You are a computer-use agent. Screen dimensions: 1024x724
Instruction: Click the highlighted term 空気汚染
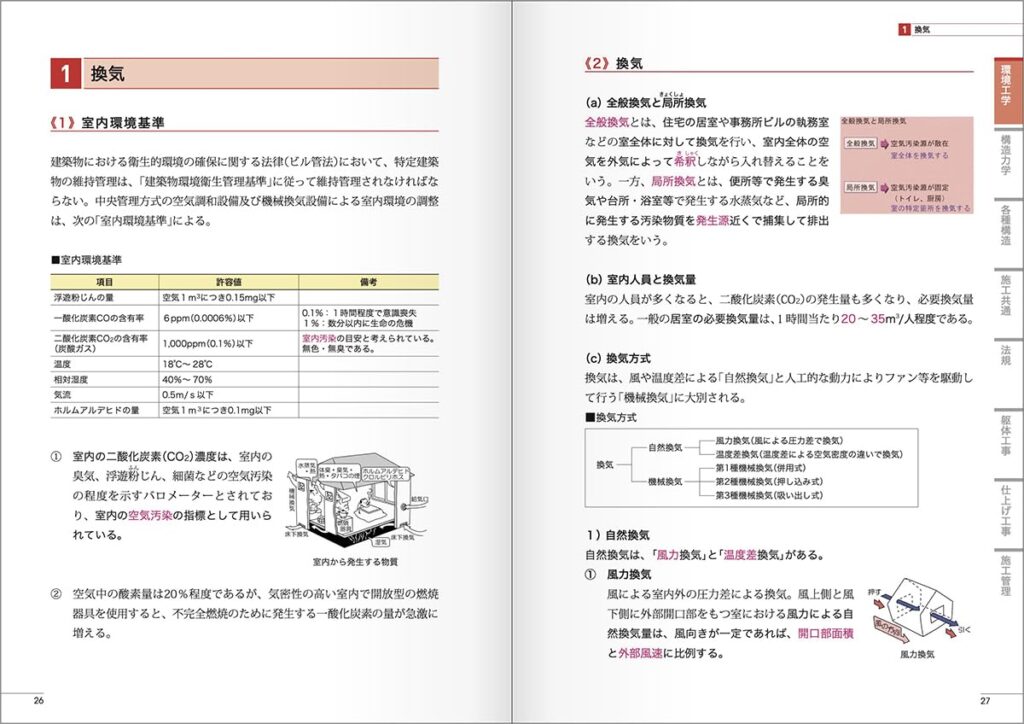(150, 515)
